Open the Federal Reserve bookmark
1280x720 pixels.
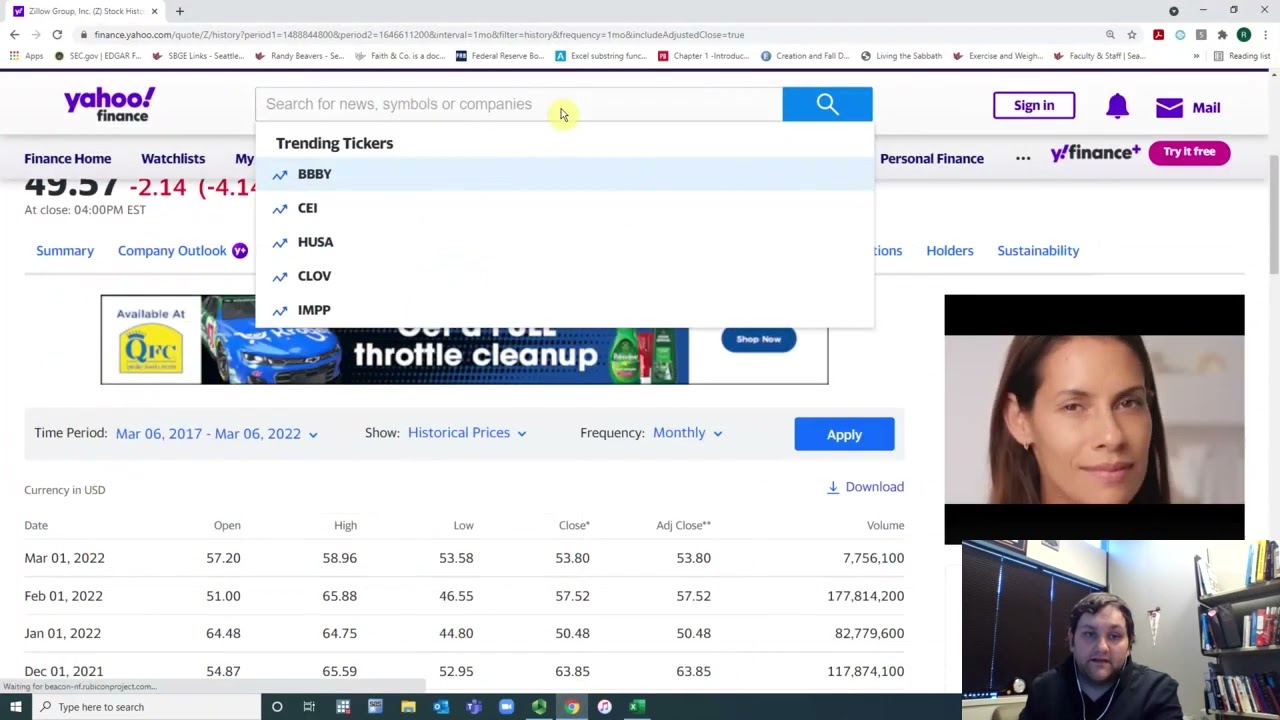500,56
